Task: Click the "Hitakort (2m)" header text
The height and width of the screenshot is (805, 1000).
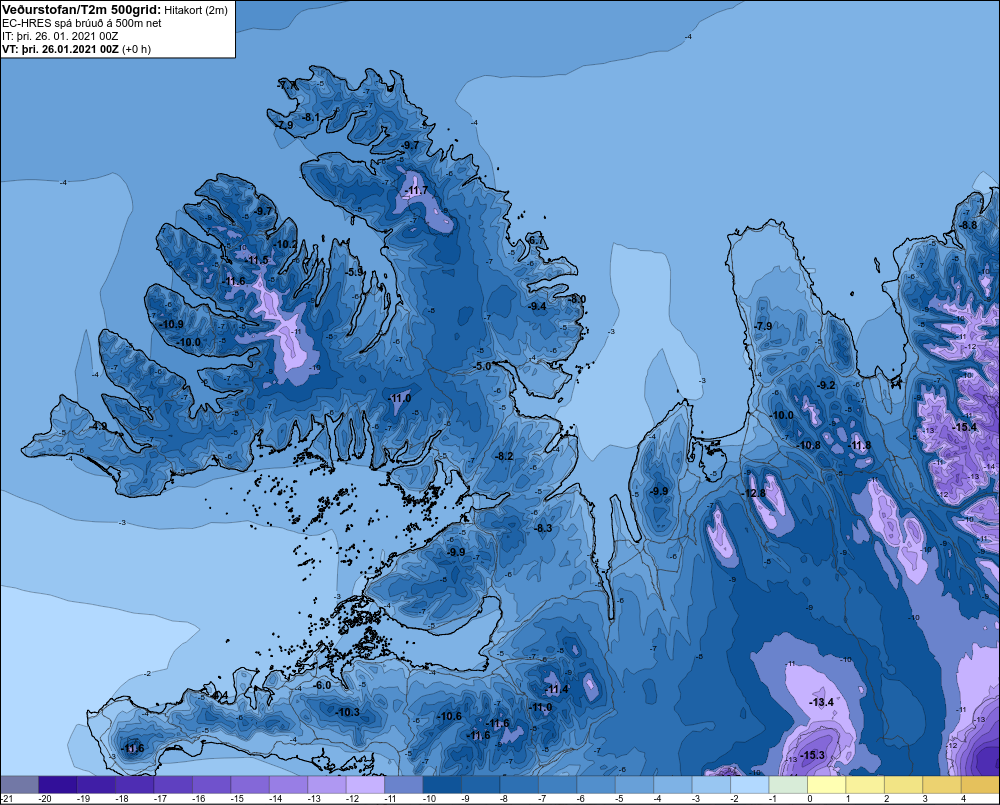Action: pyautogui.click(x=195, y=10)
